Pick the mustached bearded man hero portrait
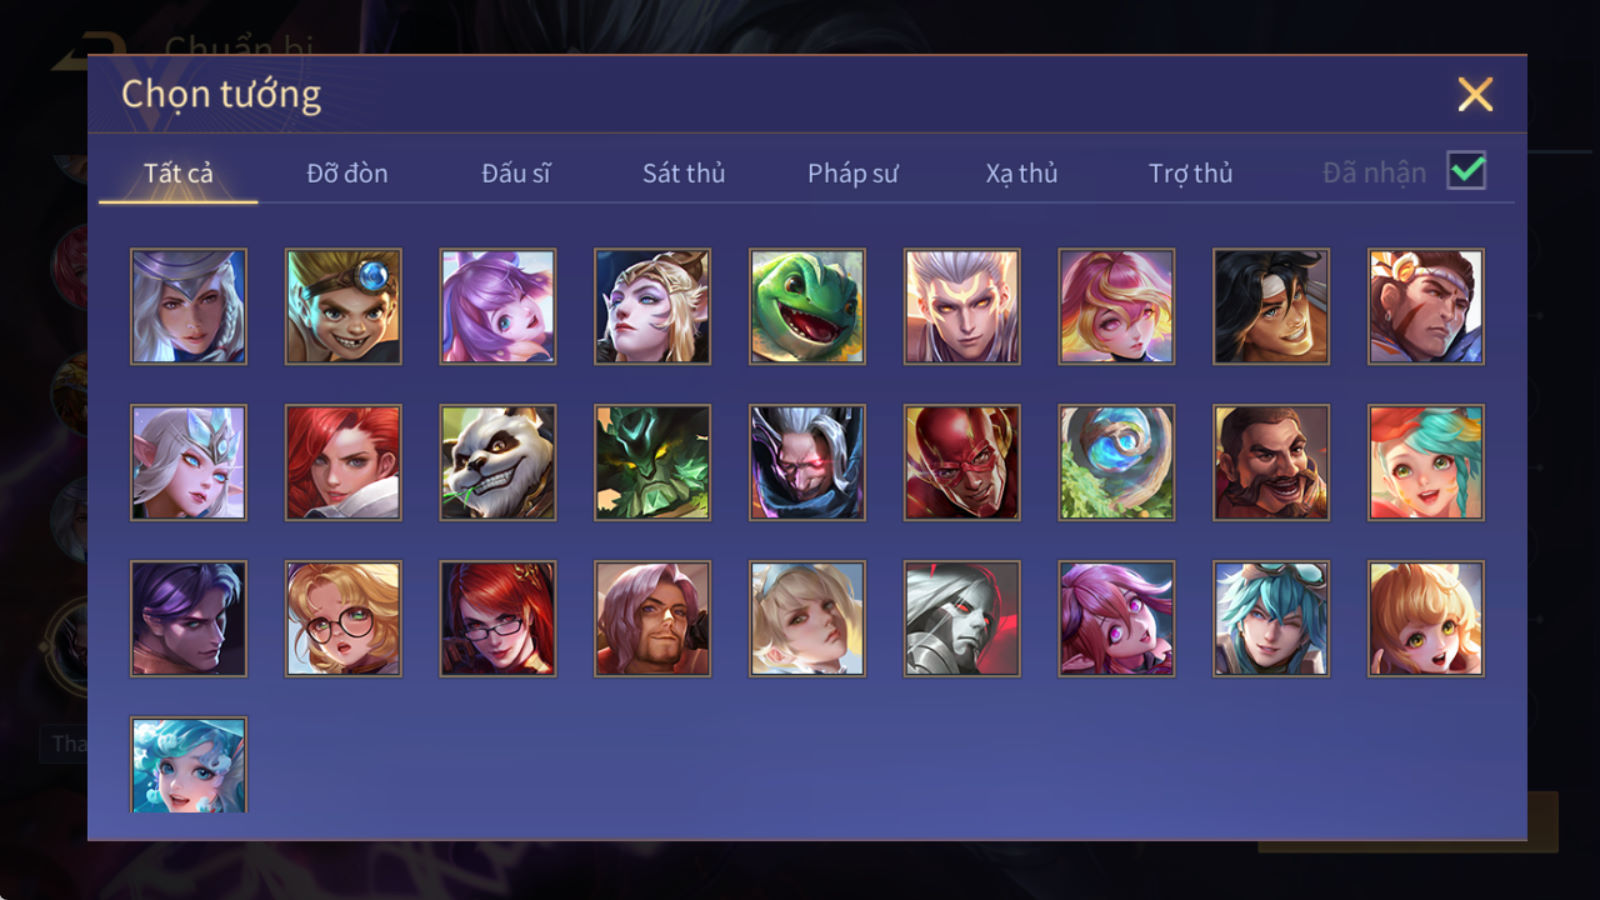This screenshot has height=900, width=1600. (x=1271, y=462)
